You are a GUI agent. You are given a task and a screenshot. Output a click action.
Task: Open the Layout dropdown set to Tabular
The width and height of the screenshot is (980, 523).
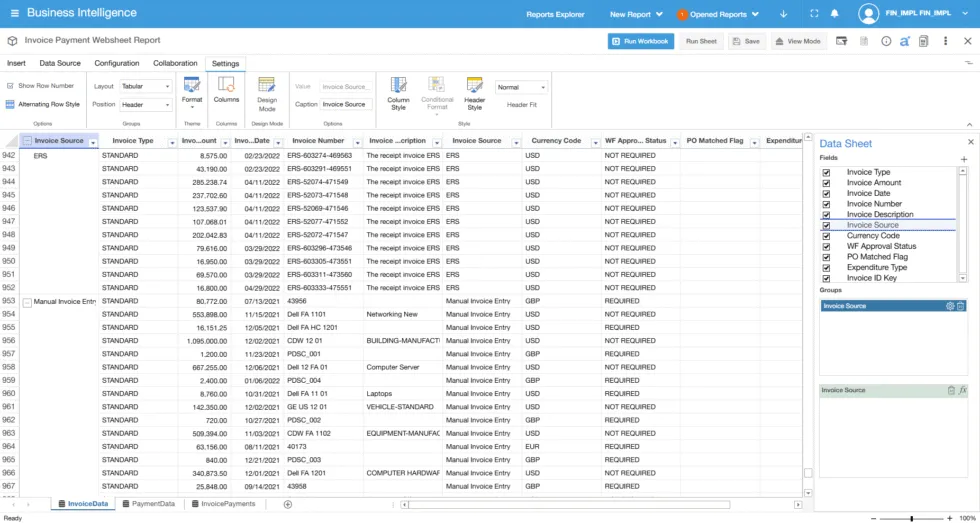pyautogui.click(x=146, y=87)
